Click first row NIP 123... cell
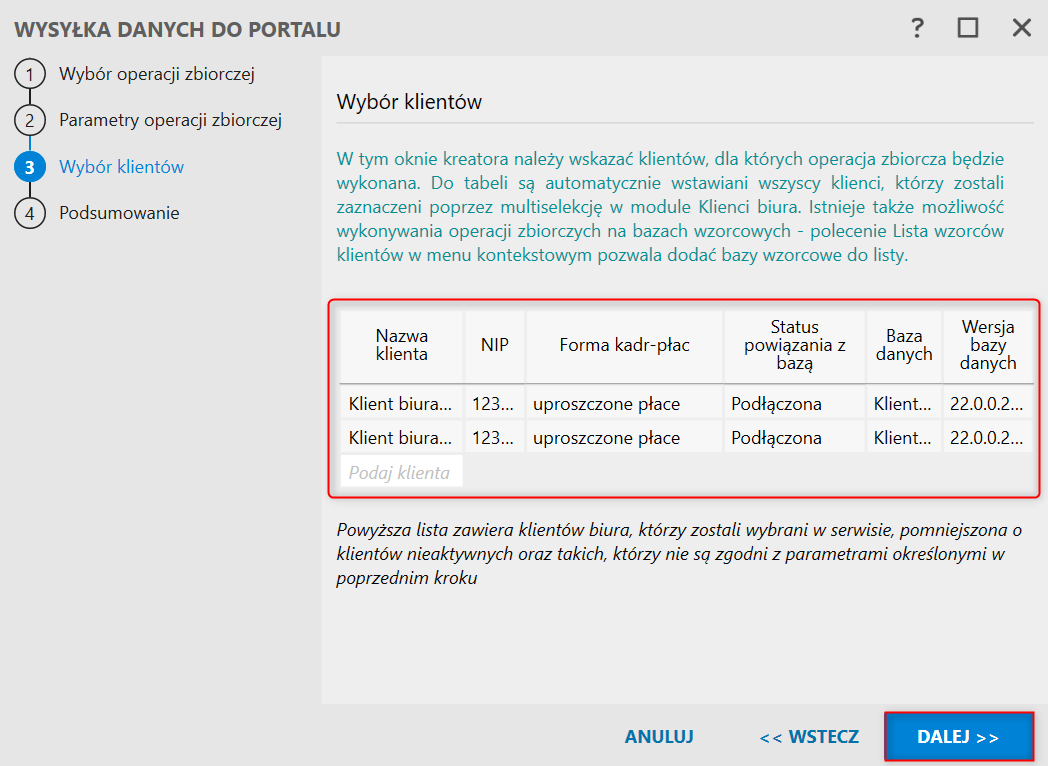The height and width of the screenshot is (766, 1048). [x=495, y=404]
